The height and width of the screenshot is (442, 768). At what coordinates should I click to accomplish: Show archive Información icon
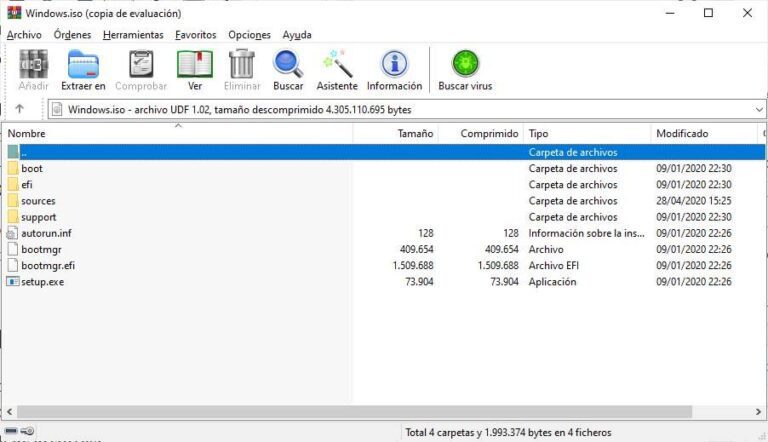click(x=394, y=64)
